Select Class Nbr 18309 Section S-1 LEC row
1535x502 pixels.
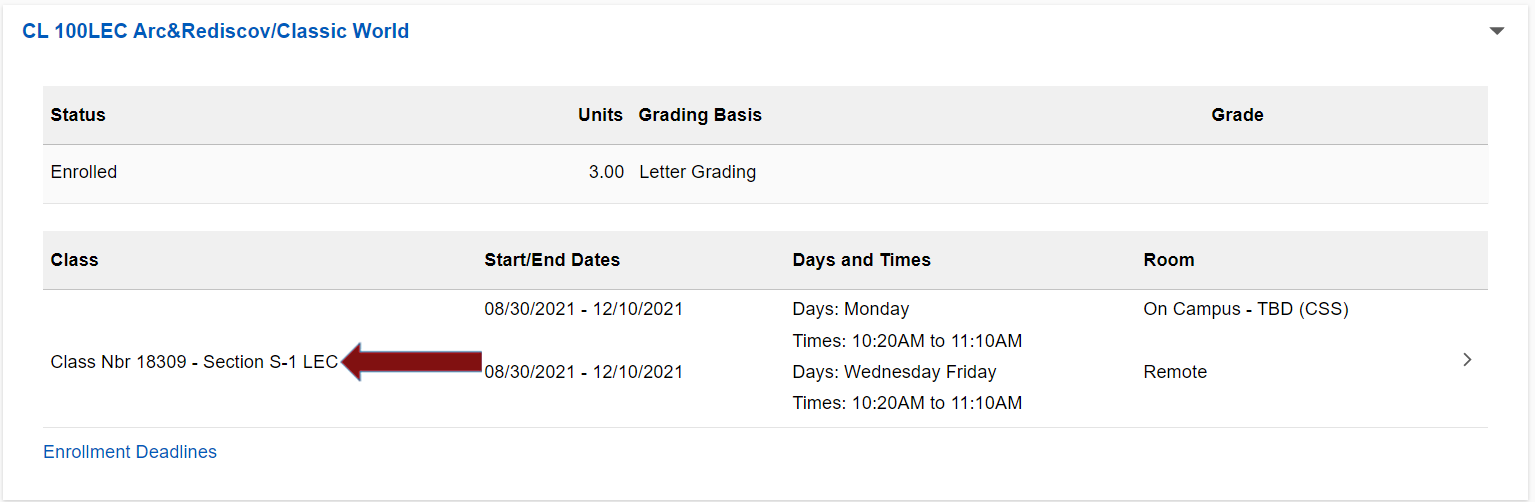pos(194,362)
